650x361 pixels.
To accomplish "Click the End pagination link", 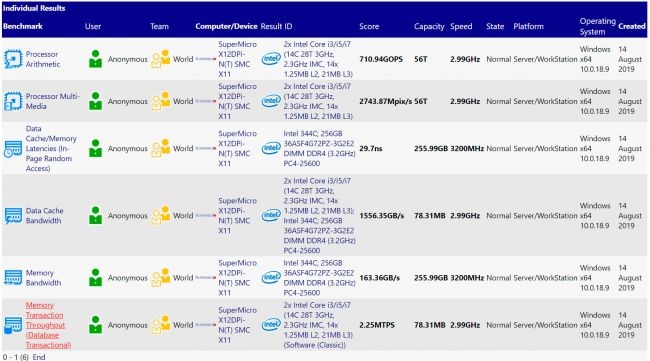I will [39, 357].
